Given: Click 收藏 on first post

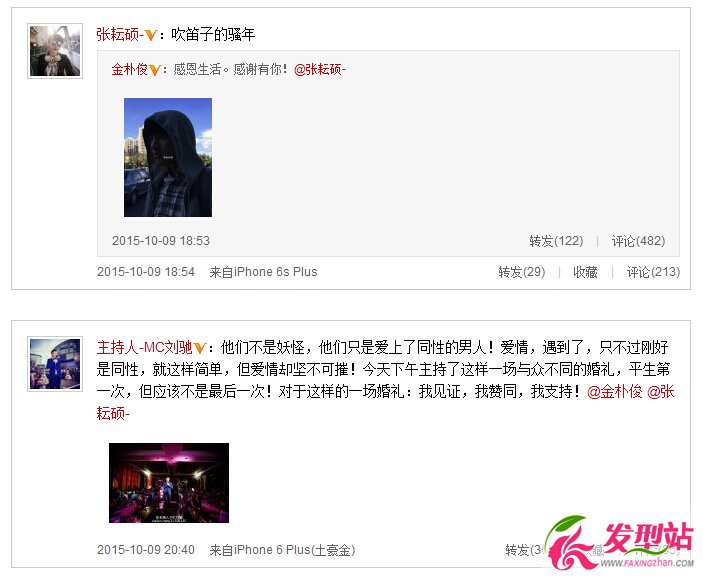Looking at the screenshot, I should [586, 272].
